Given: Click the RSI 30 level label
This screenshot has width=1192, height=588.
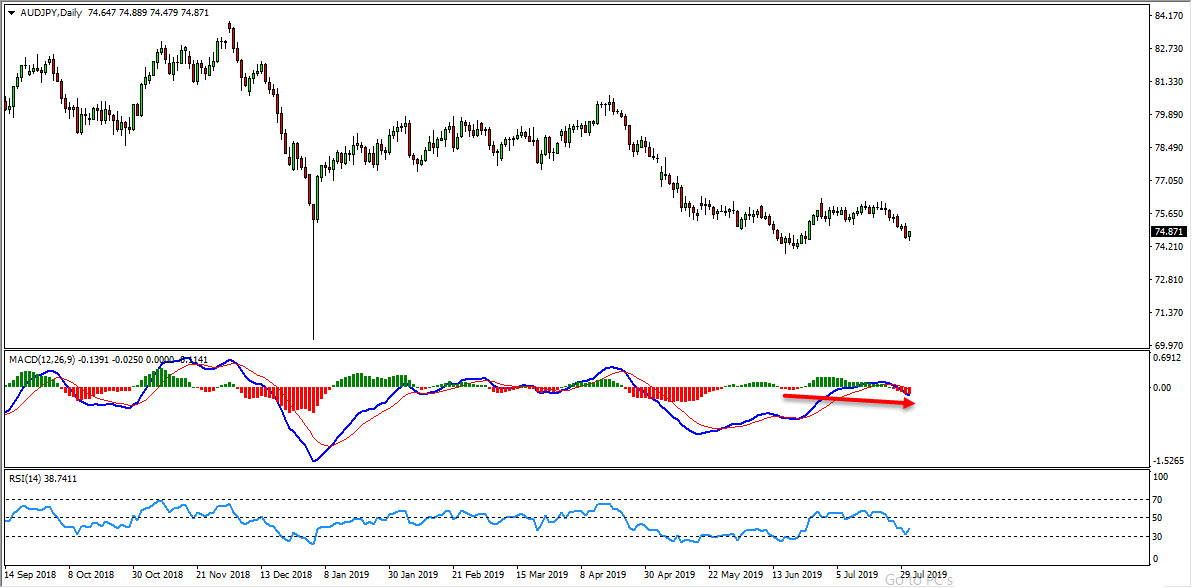Looking at the screenshot, I should pyautogui.click(x=1159, y=537).
